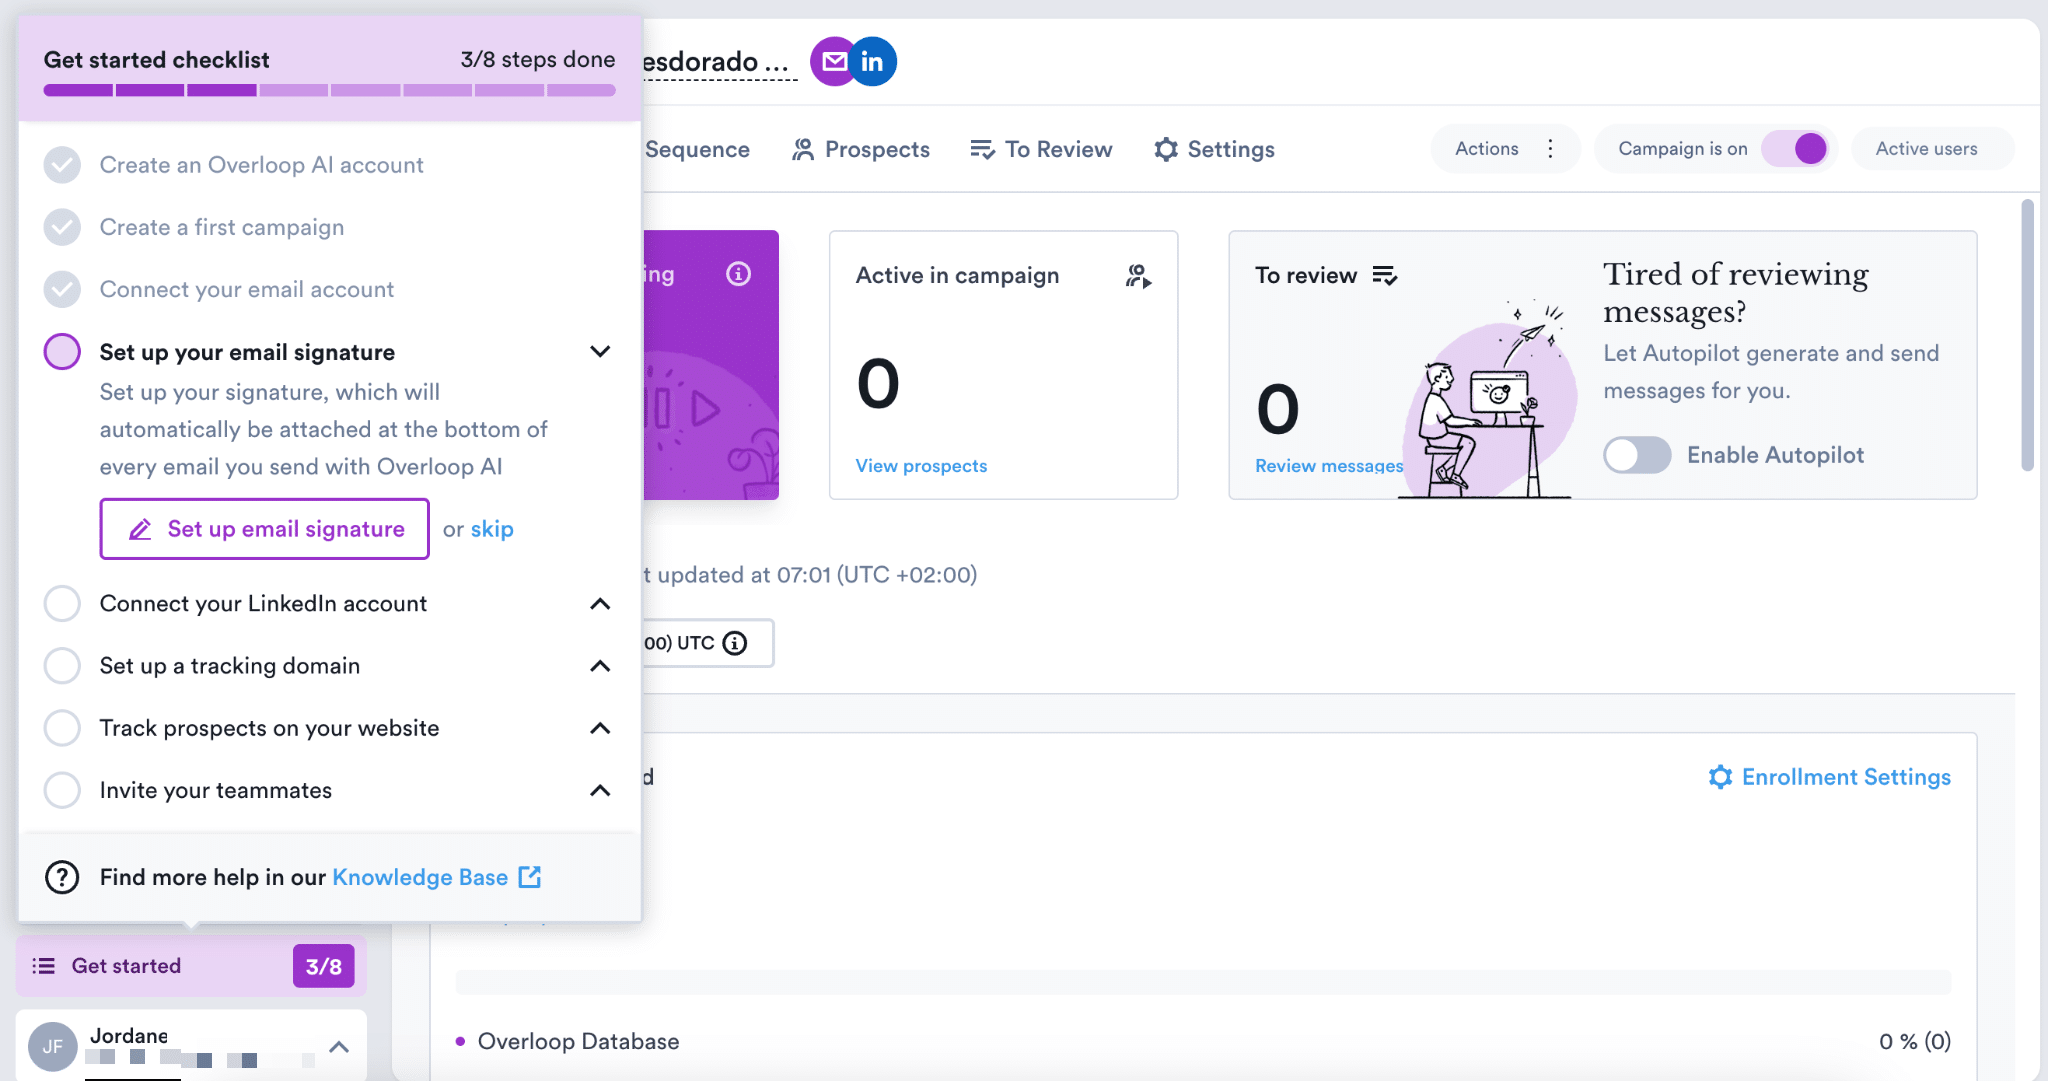Click the checklist progress bar

329,90
